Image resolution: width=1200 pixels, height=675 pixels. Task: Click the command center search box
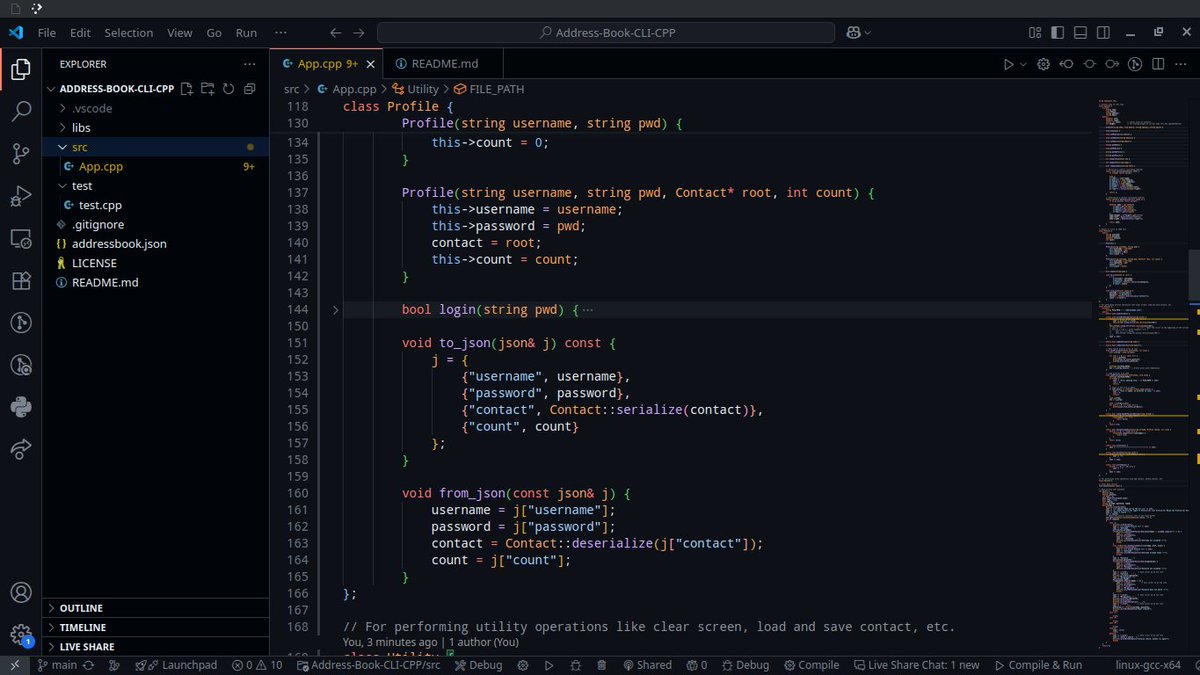click(606, 32)
